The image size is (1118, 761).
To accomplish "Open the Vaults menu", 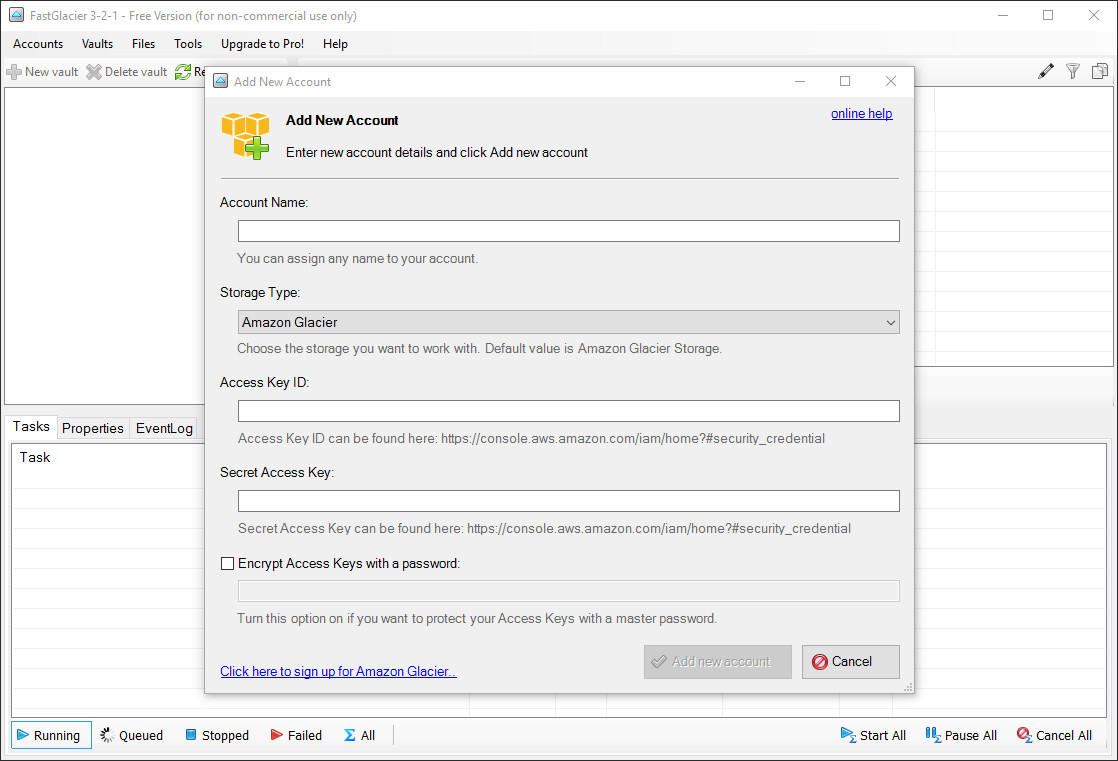I will pos(97,44).
